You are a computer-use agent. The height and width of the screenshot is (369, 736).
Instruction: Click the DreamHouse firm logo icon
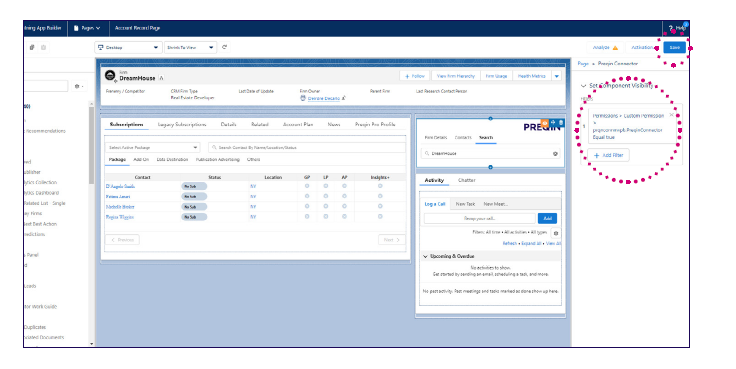click(x=110, y=75)
